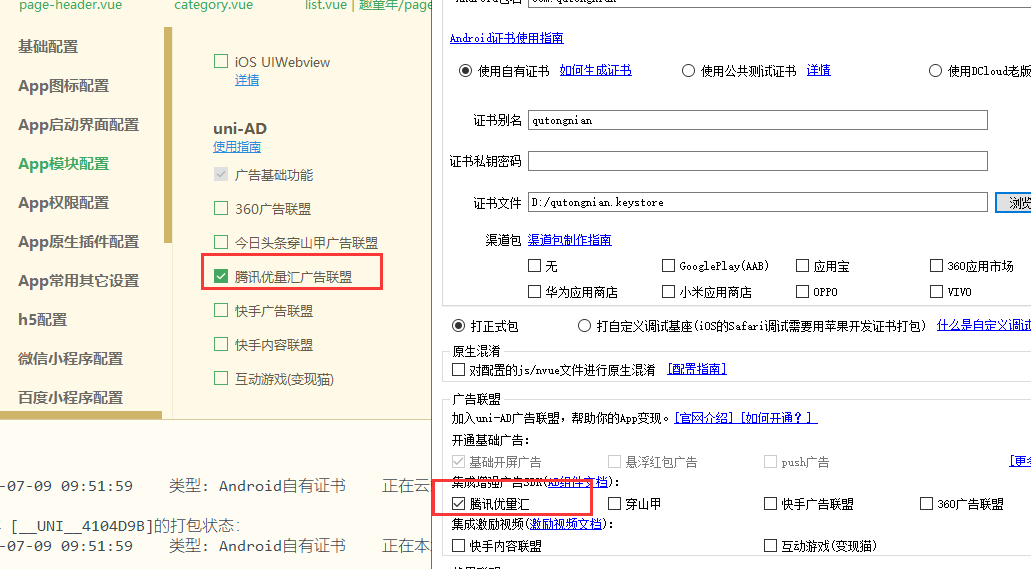Open 微信小程序配置 section

coord(70,359)
